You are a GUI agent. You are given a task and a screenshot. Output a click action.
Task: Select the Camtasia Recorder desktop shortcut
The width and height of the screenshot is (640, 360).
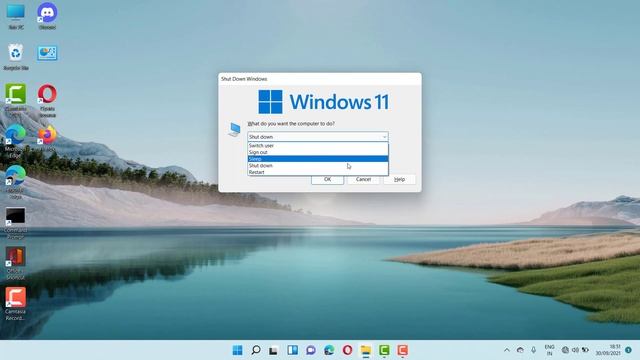[16, 303]
